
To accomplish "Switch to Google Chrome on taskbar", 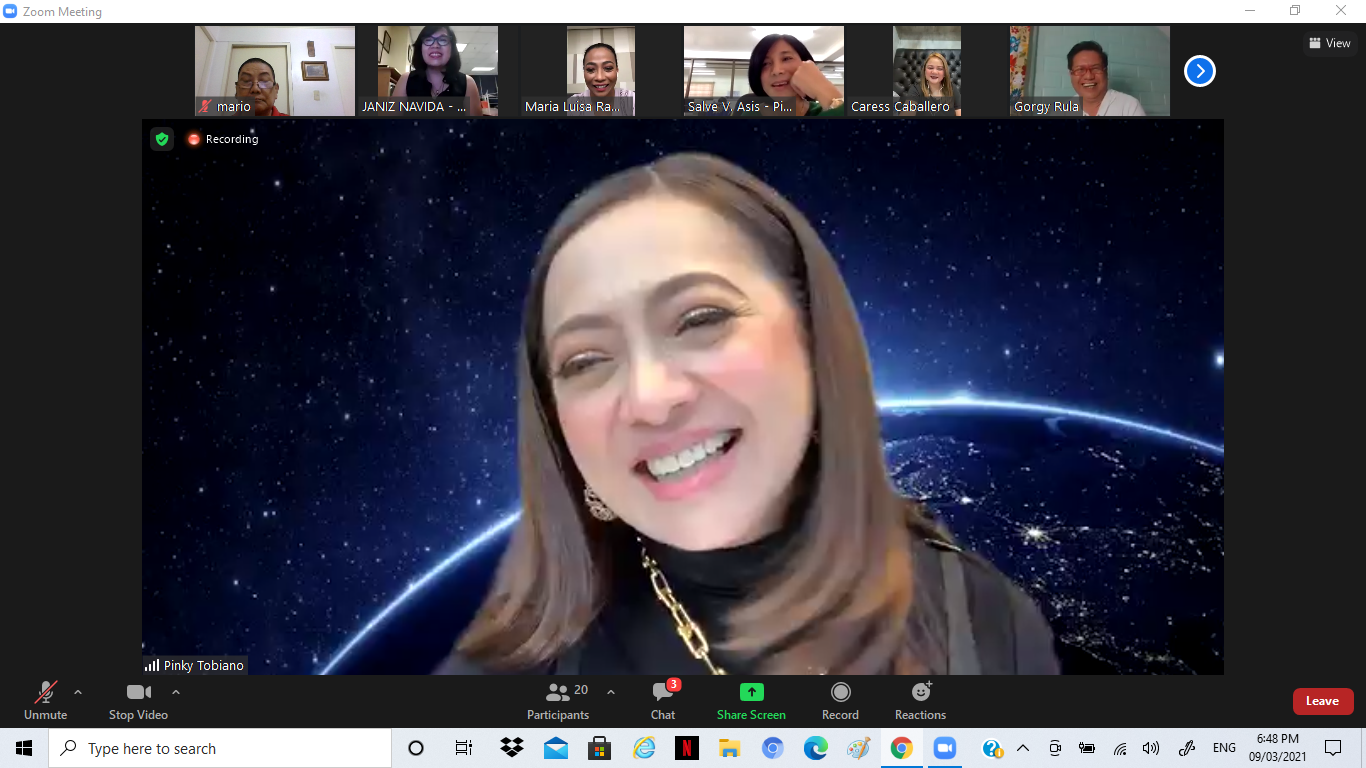I will (x=902, y=748).
